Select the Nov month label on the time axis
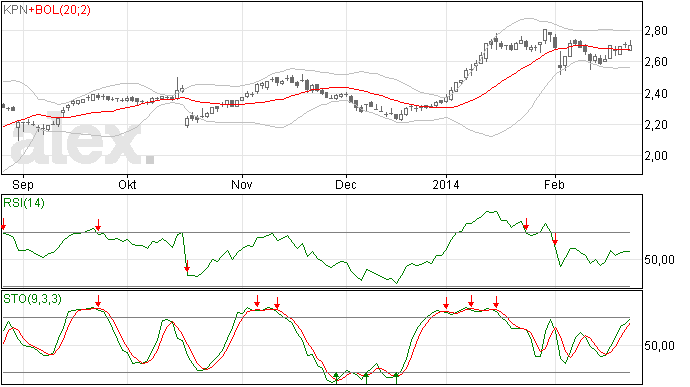The width and height of the screenshot is (690, 387). pyautogui.click(x=242, y=184)
